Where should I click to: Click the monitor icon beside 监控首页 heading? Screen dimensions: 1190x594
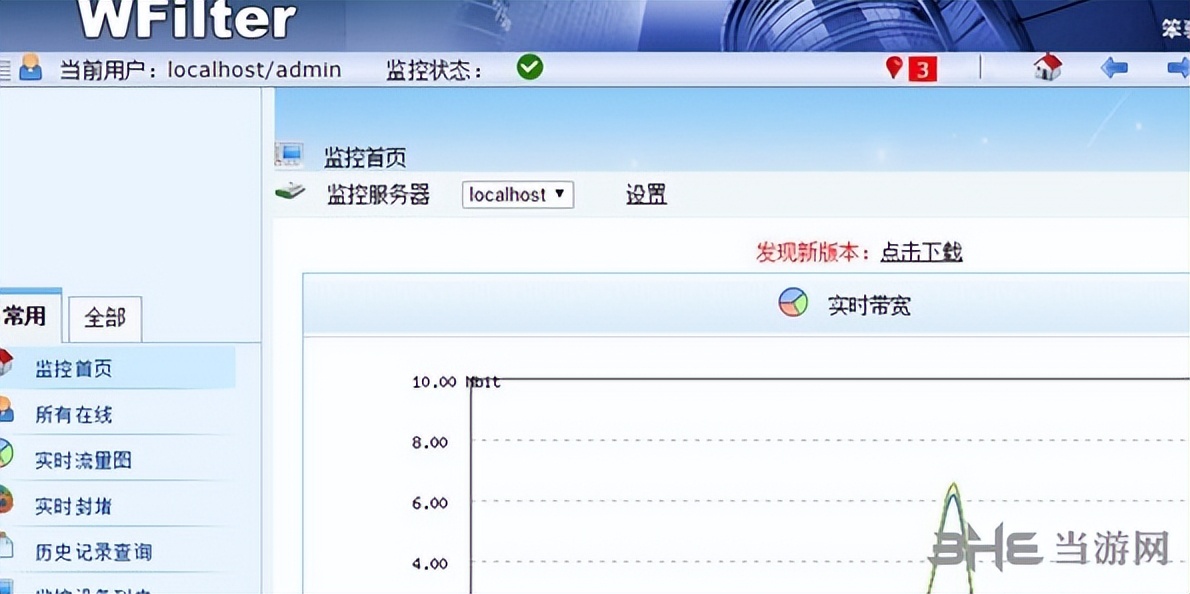pos(289,152)
